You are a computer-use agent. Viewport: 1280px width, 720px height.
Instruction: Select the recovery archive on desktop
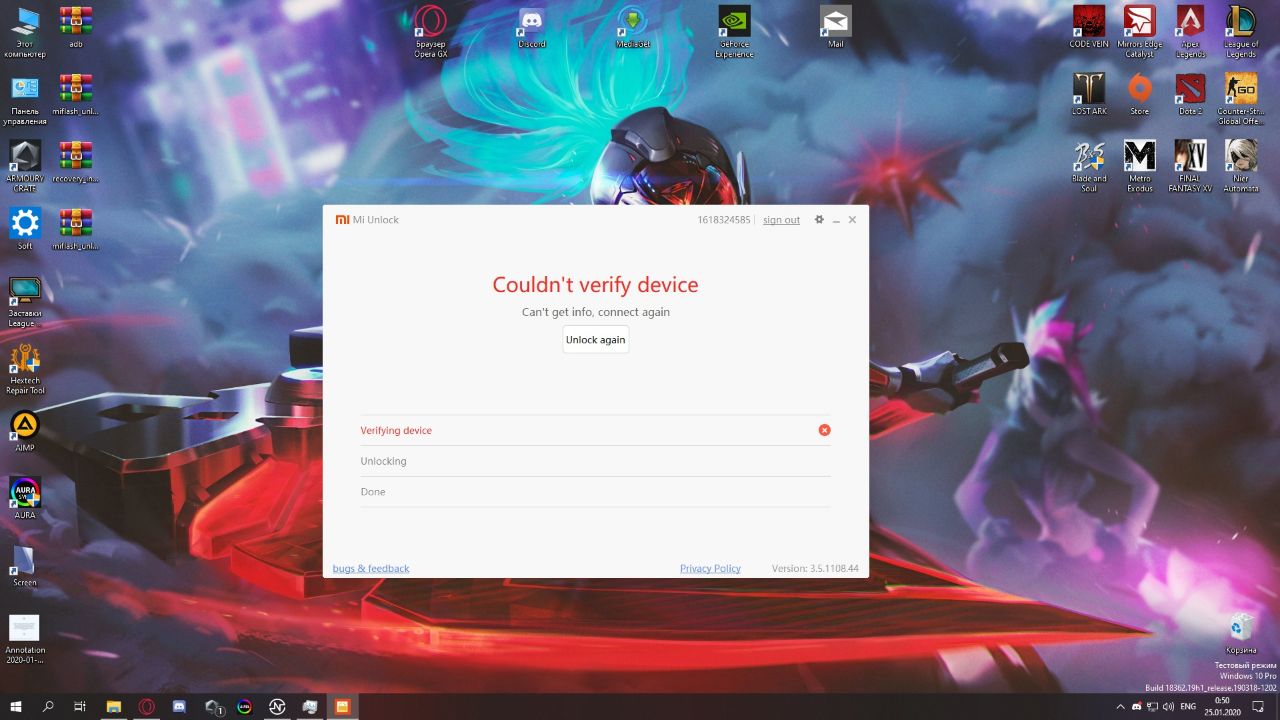(76, 162)
